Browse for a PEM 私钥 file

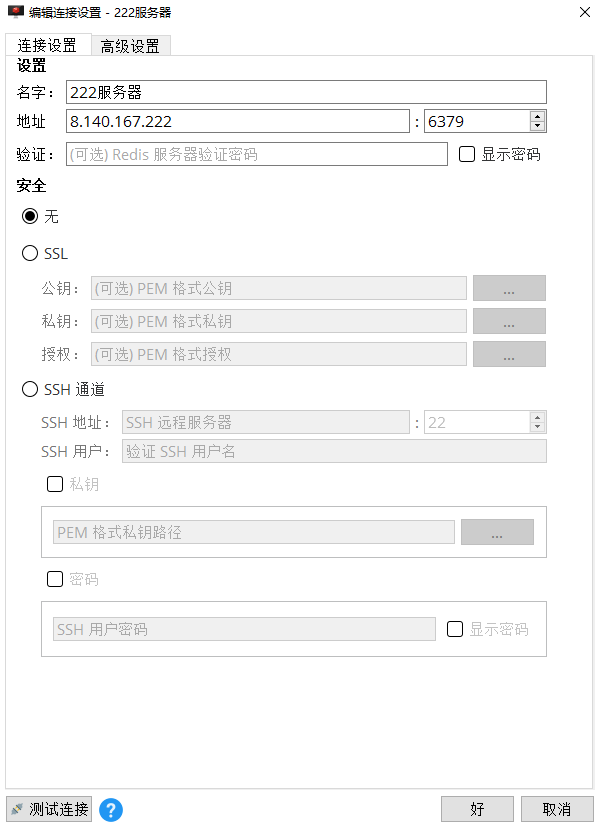pos(509,321)
